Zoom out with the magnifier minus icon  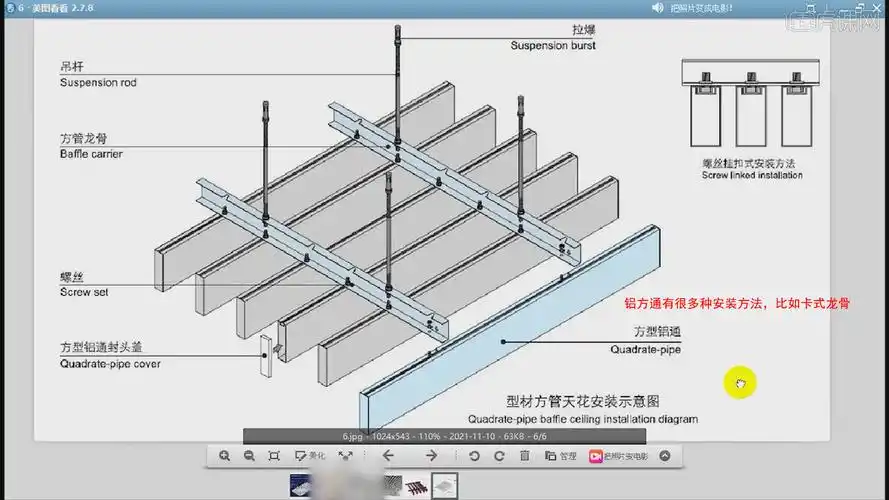click(x=249, y=456)
